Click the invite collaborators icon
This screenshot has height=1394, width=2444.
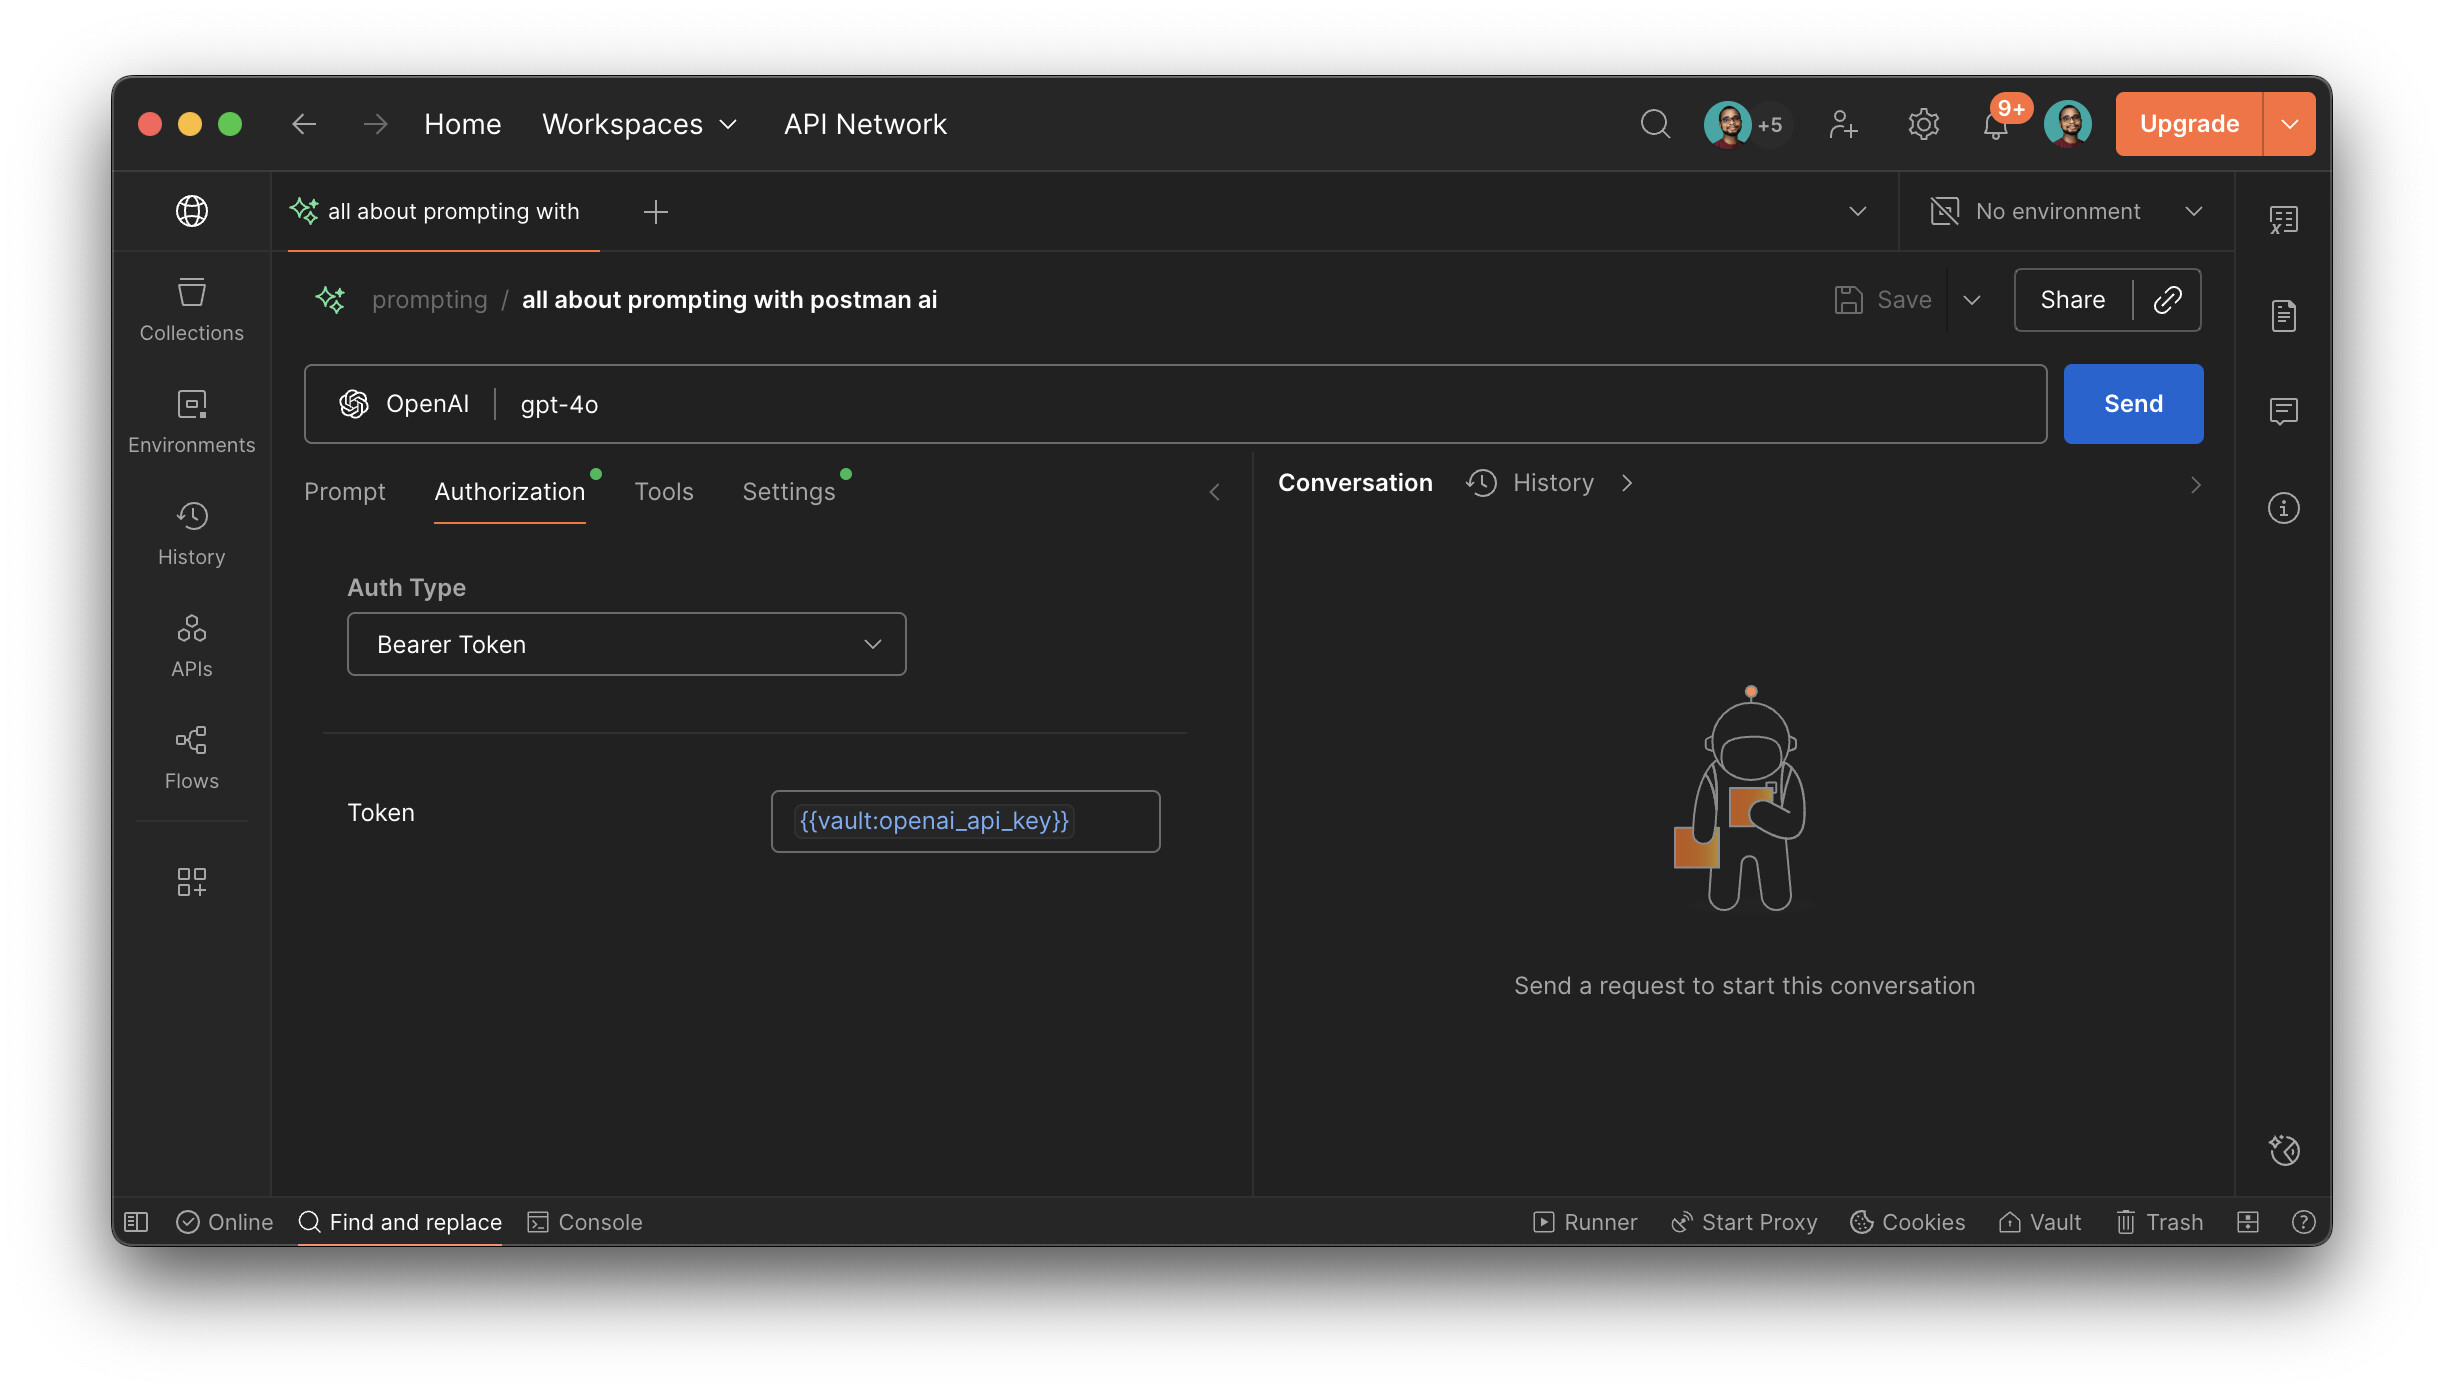click(1843, 124)
